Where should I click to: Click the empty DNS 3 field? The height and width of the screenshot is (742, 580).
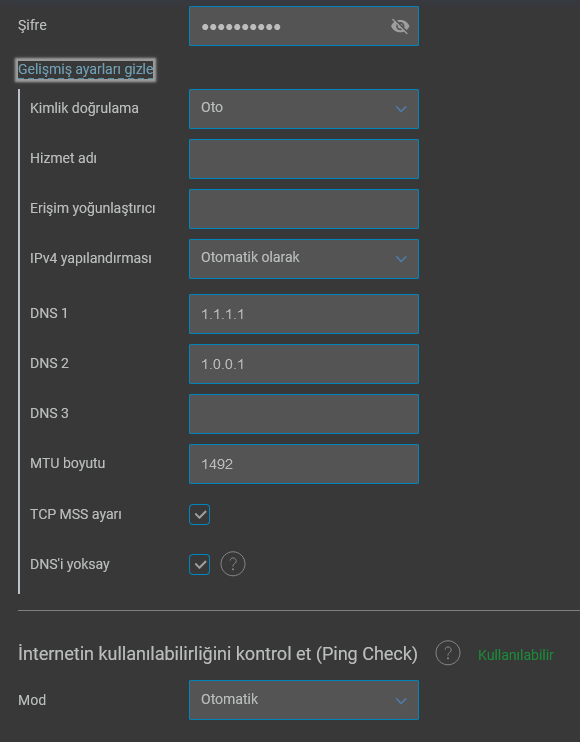coord(304,414)
